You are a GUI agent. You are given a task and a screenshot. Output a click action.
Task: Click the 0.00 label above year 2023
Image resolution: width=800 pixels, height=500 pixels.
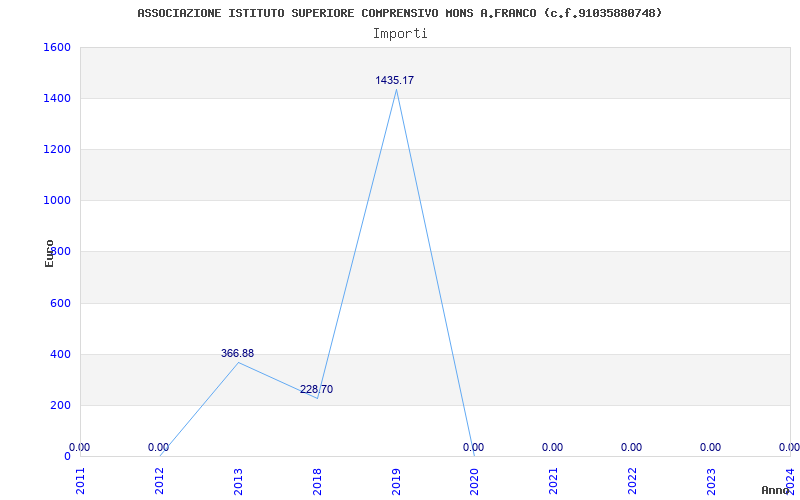[711, 447]
